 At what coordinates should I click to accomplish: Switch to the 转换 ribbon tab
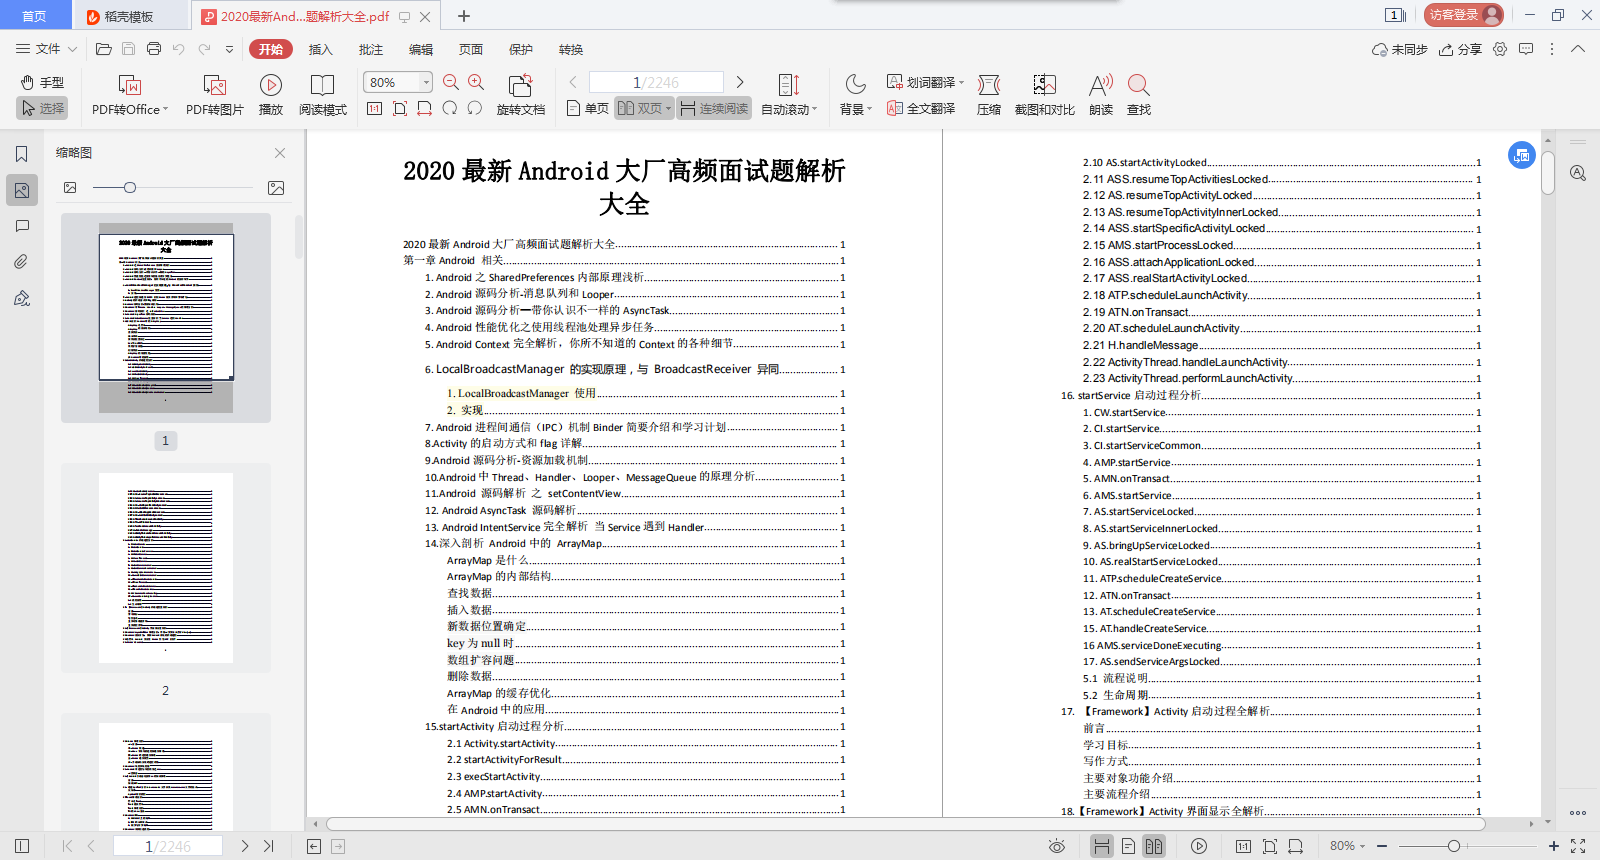click(570, 49)
